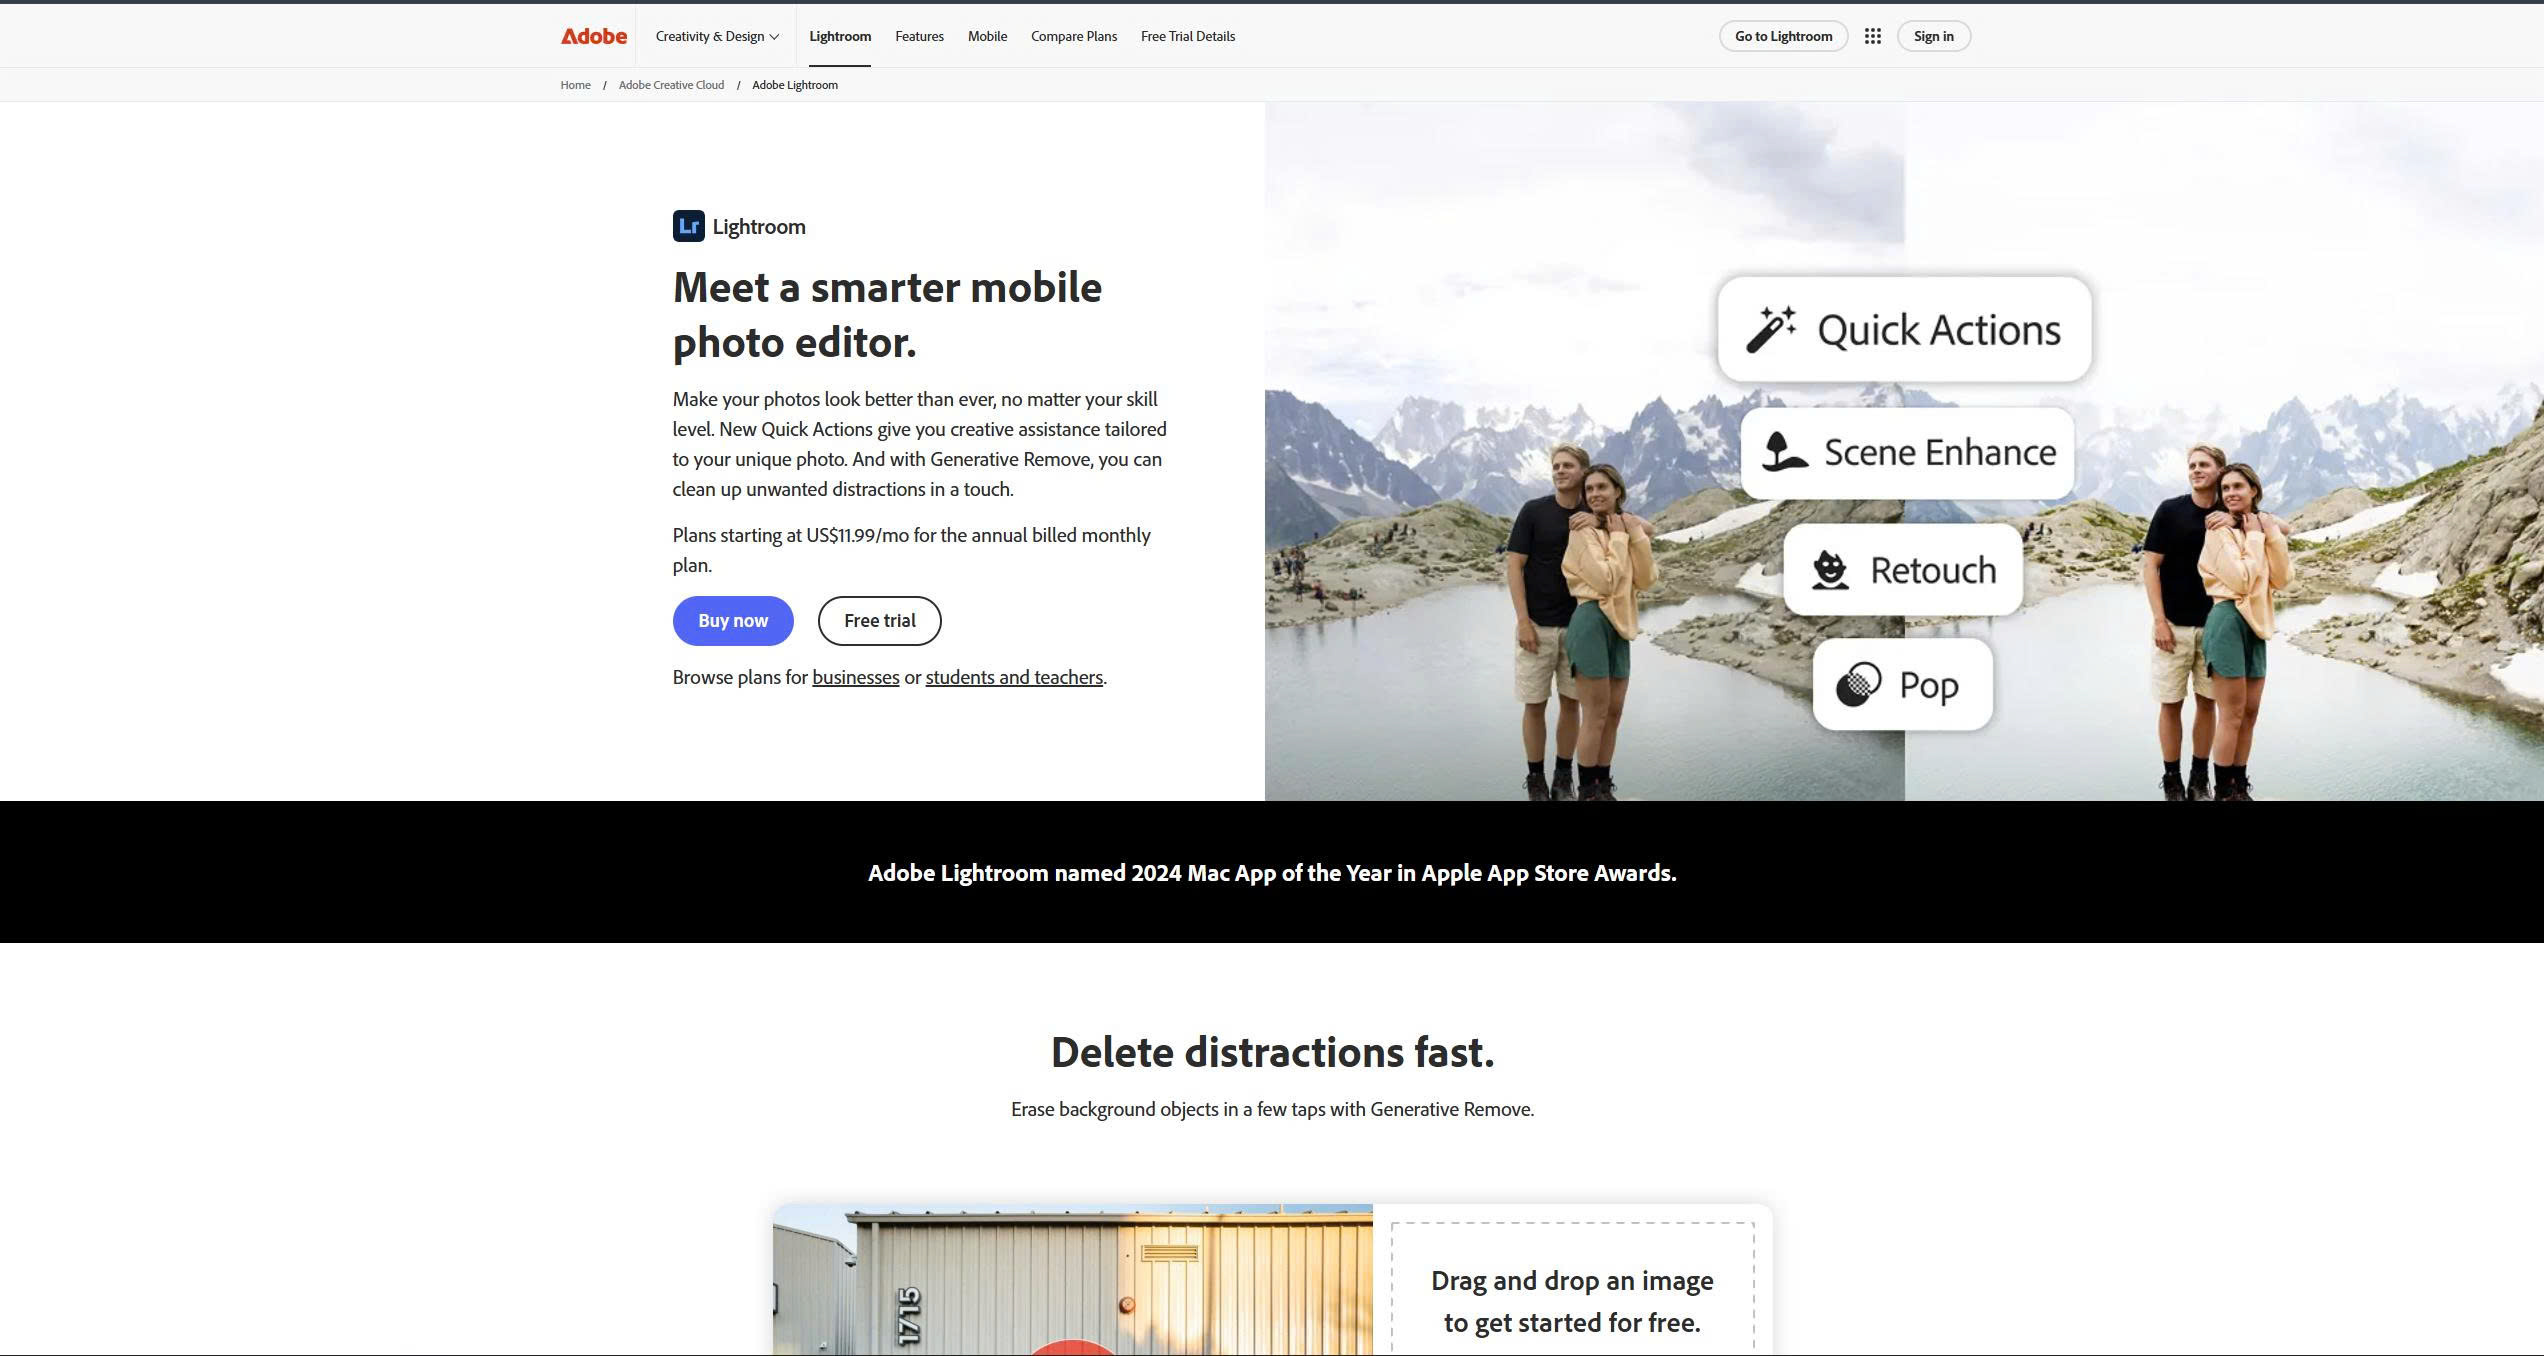The width and height of the screenshot is (2544, 1356).
Task: Click the Meet a smarter mobile photo editor heading
Action: pyautogui.click(x=887, y=315)
